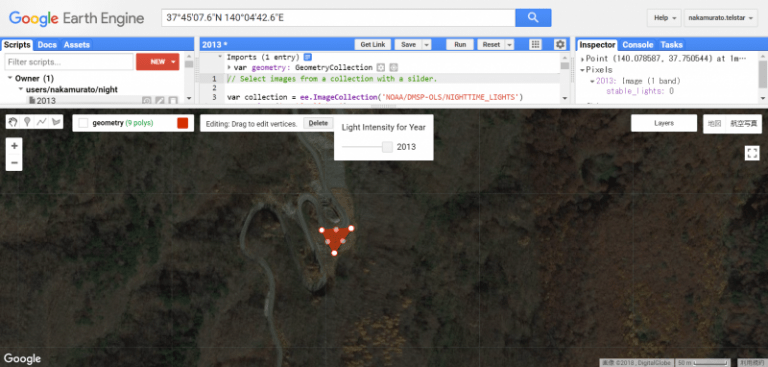This screenshot has width=768, height=367.
Task: Toggle fullscreen map view
Action: click(751, 153)
